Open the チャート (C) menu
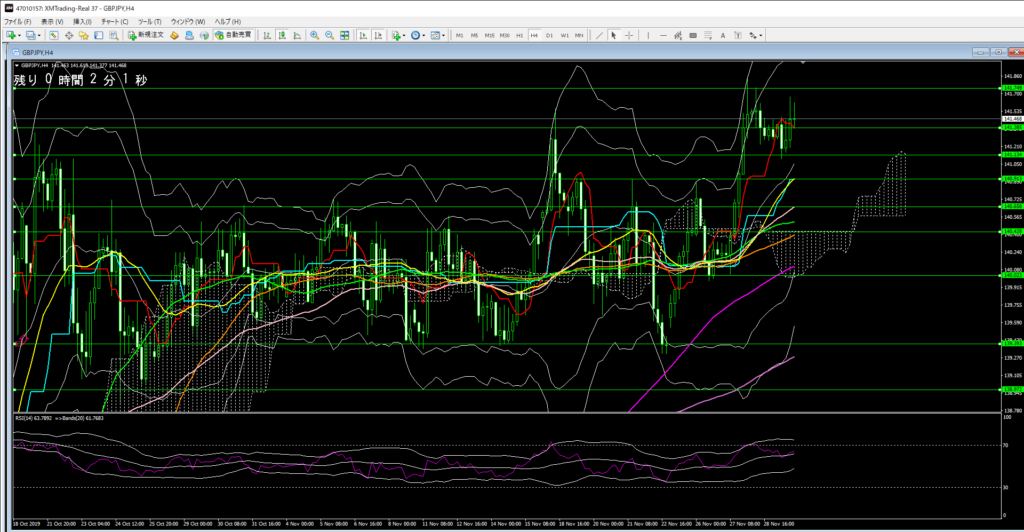 (x=114, y=22)
